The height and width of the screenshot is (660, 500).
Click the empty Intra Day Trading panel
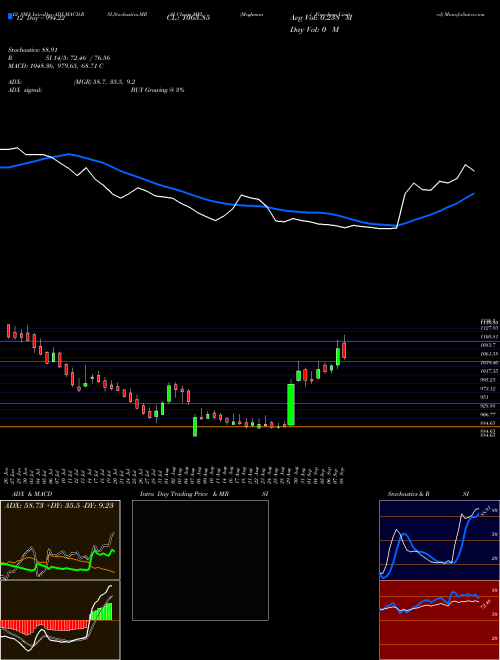(x=200, y=560)
